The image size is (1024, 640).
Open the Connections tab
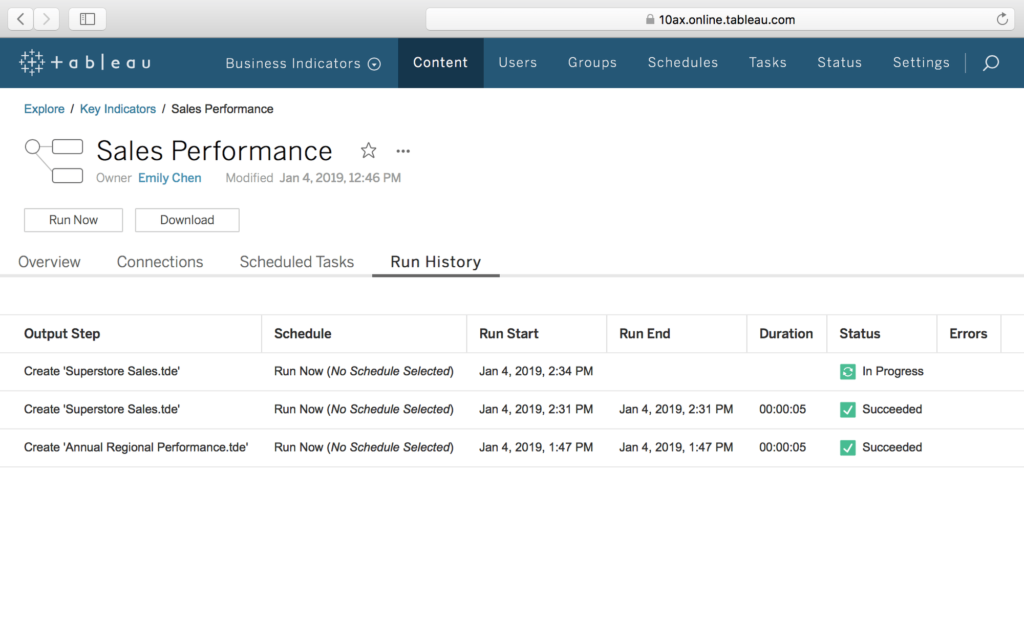pos(160,262)
